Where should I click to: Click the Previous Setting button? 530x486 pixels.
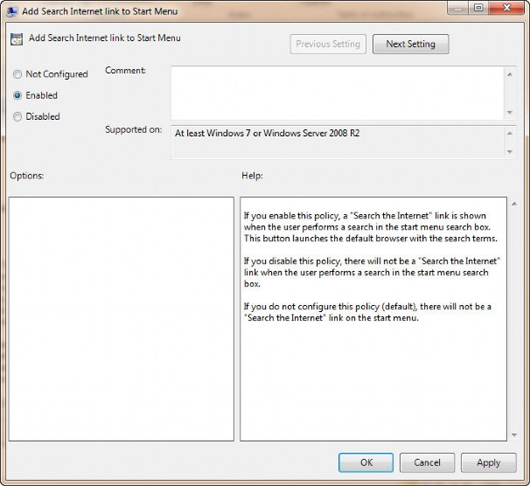tap(328, 44)
